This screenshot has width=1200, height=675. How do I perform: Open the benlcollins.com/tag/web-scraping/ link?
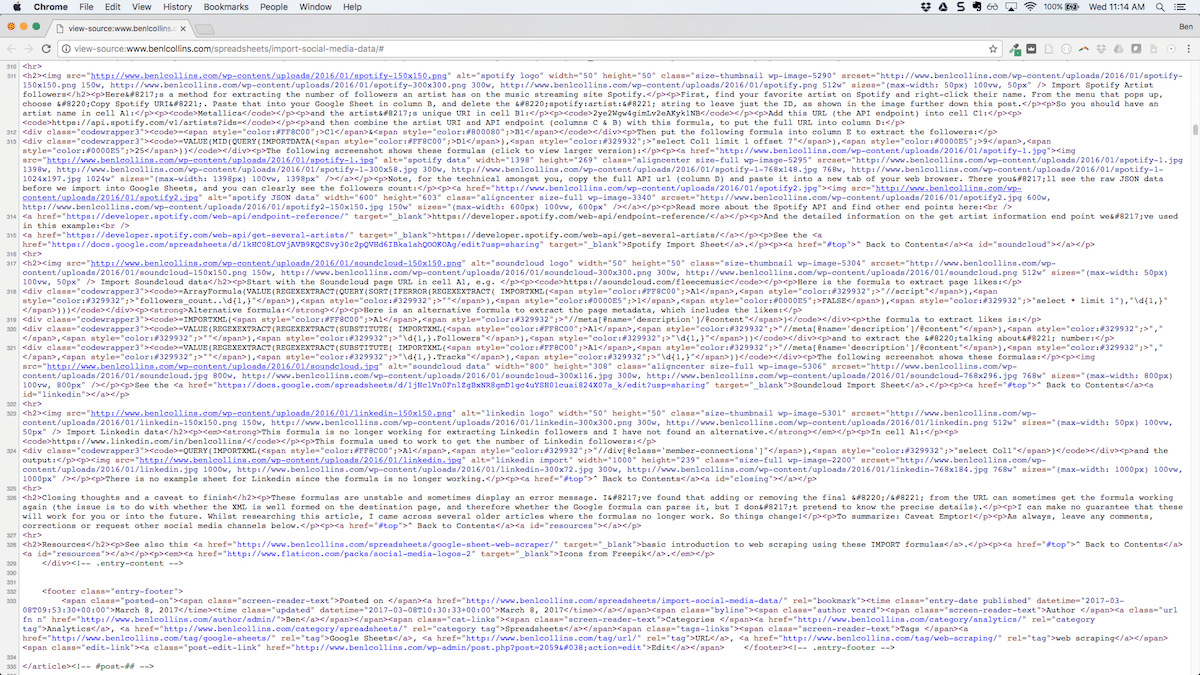tap(890, 638)
